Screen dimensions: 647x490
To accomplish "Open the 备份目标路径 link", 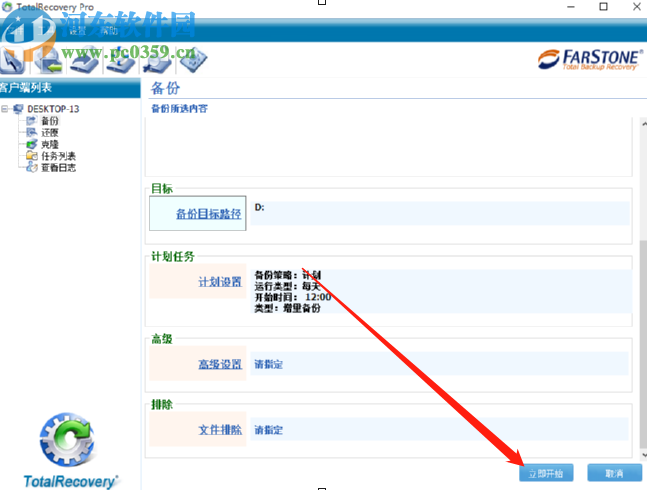I will pos(208,214).
